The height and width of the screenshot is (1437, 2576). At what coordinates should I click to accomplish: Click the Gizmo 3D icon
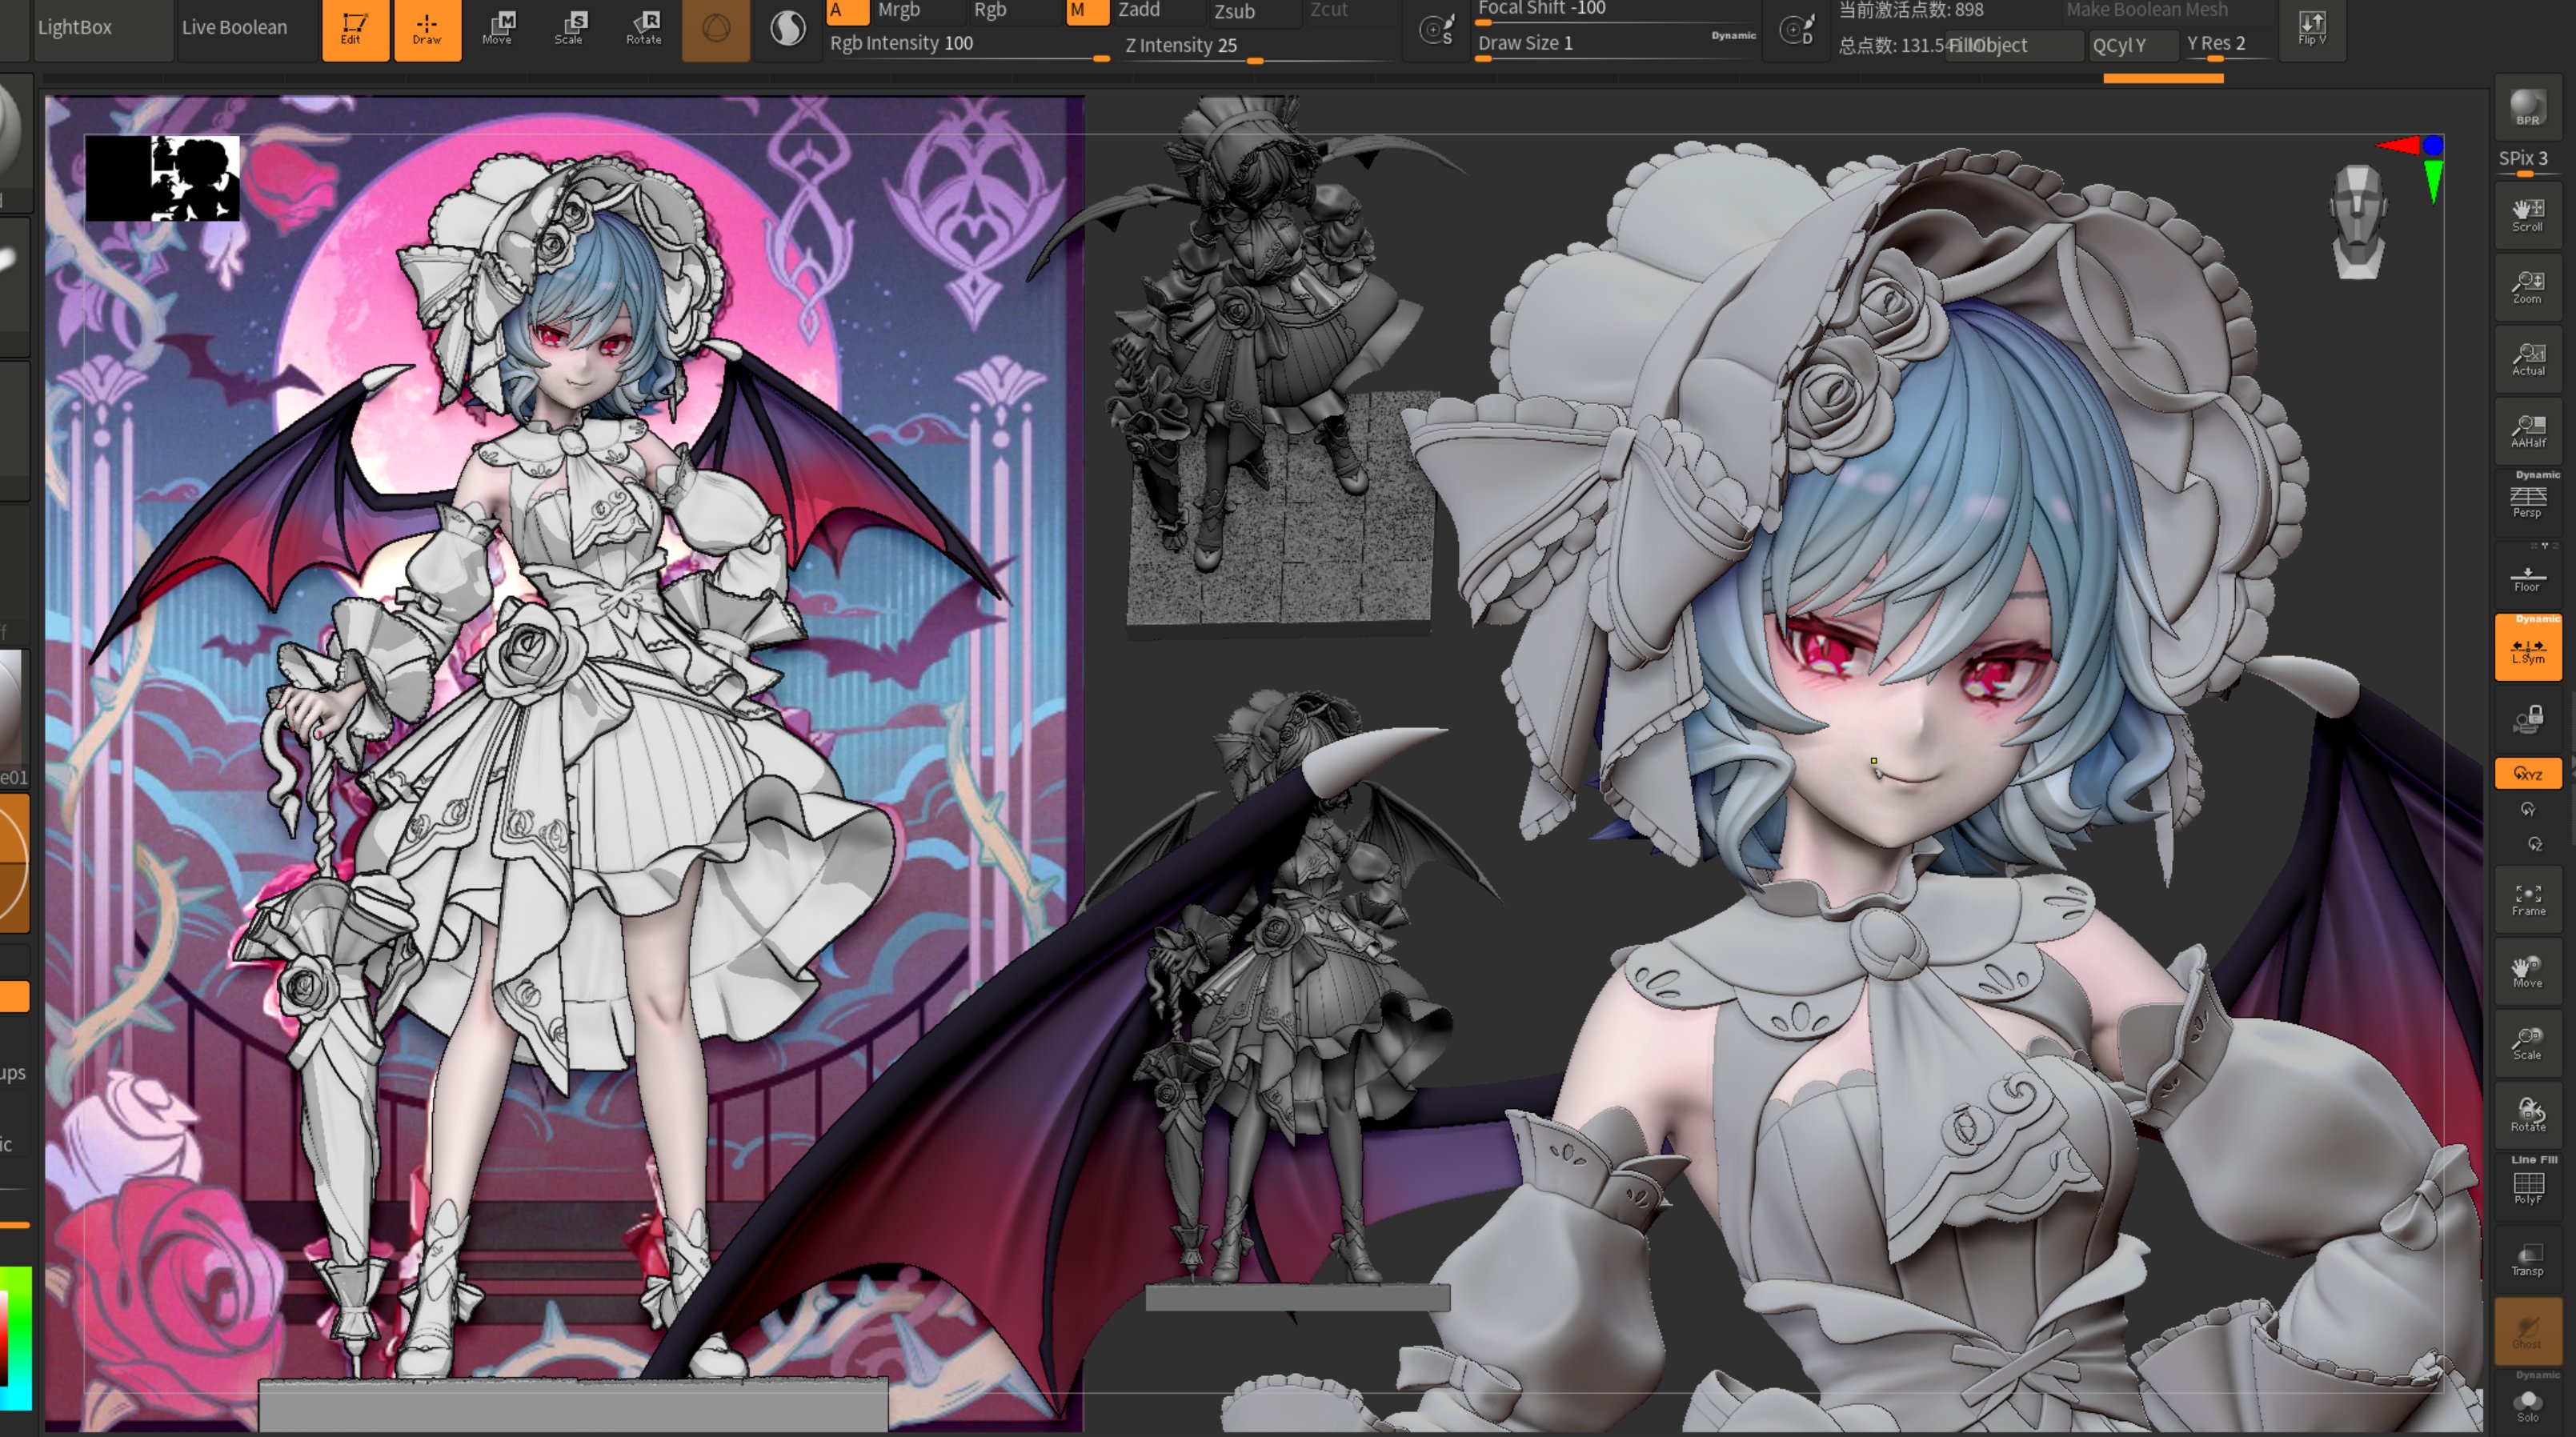tap(715, 29)
